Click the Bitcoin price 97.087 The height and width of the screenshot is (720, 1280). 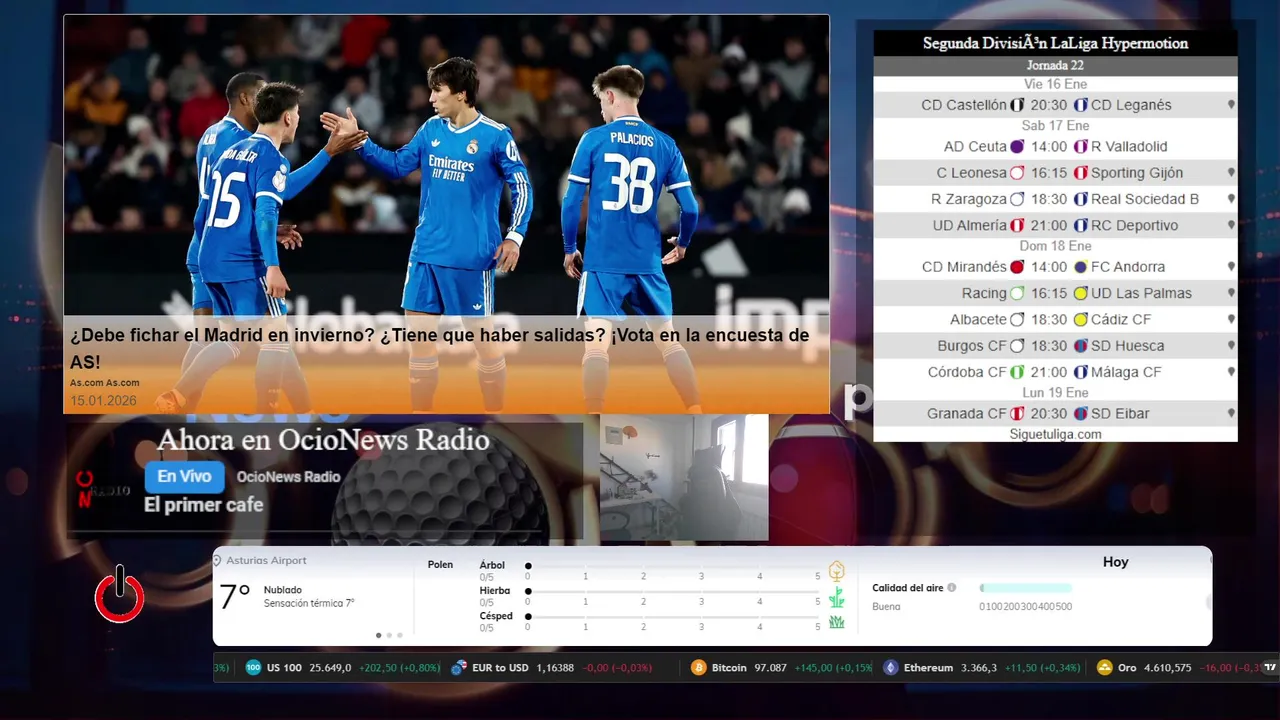(x=769, y=668)
